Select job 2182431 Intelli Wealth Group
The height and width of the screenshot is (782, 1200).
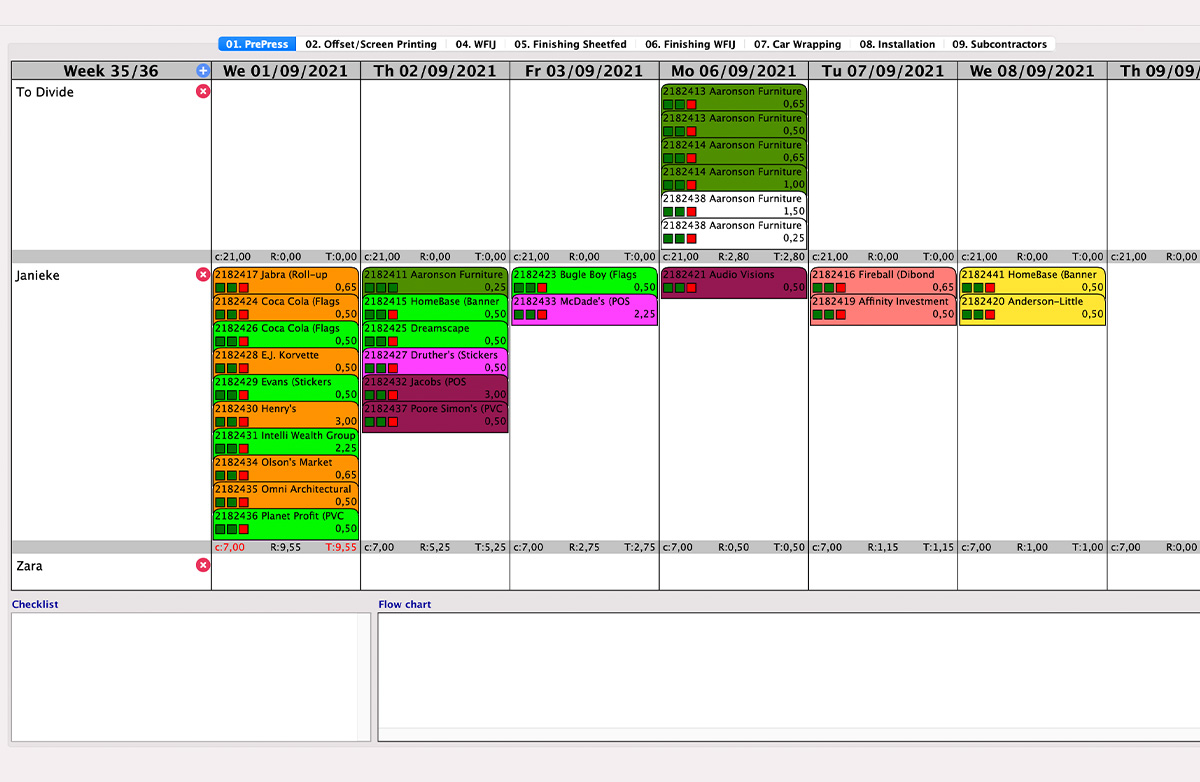click(x=286, y=442)
